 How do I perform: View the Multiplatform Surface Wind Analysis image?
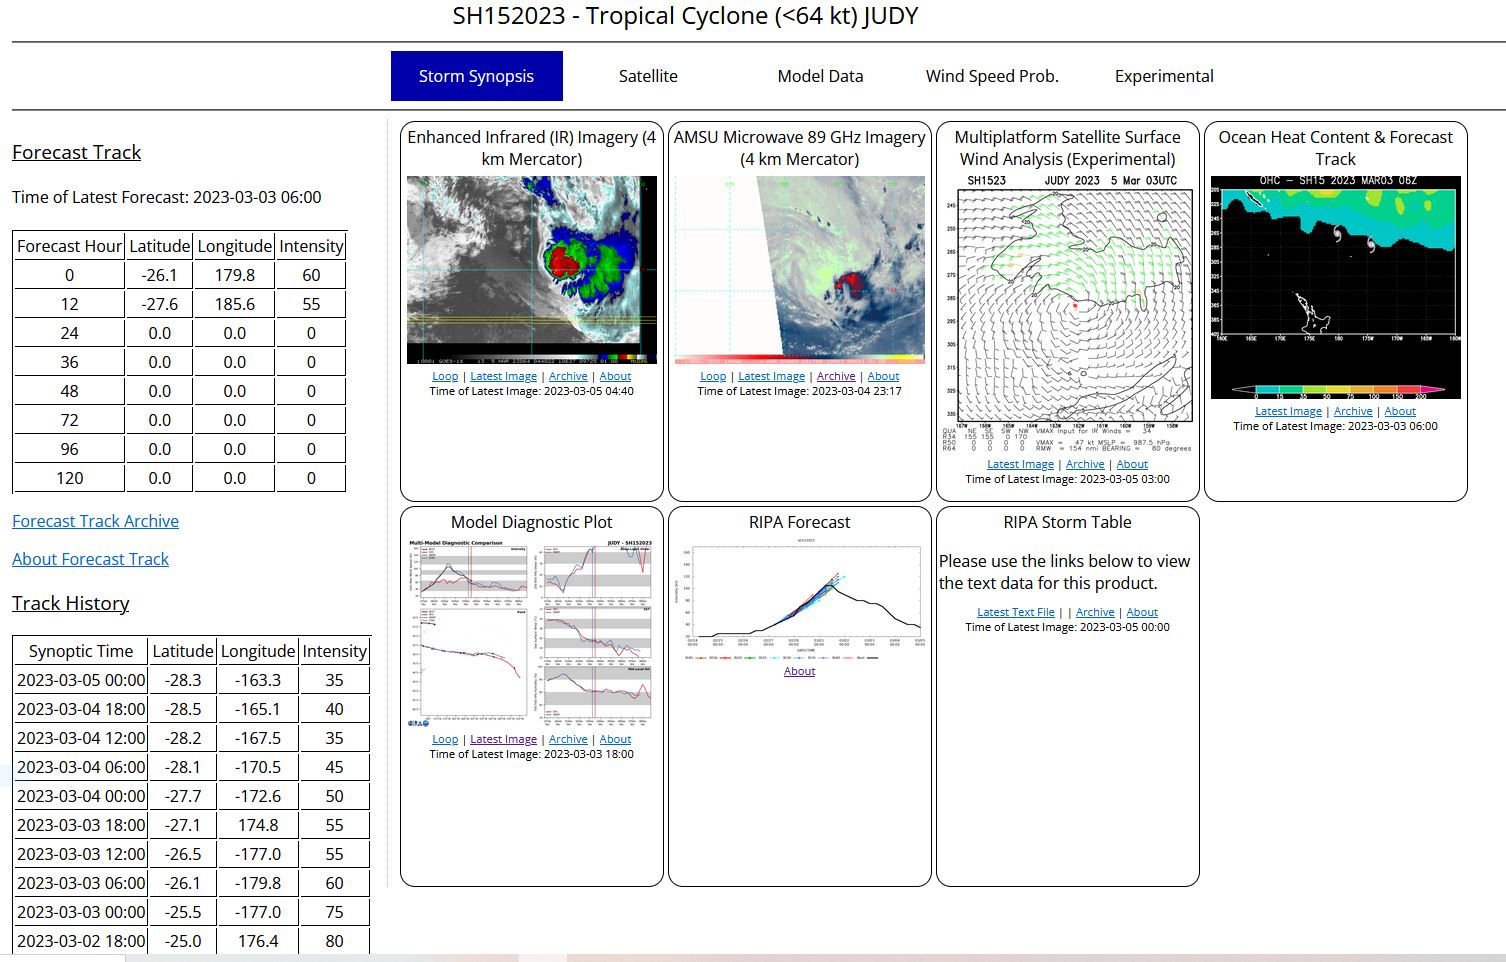[1067, 314]
